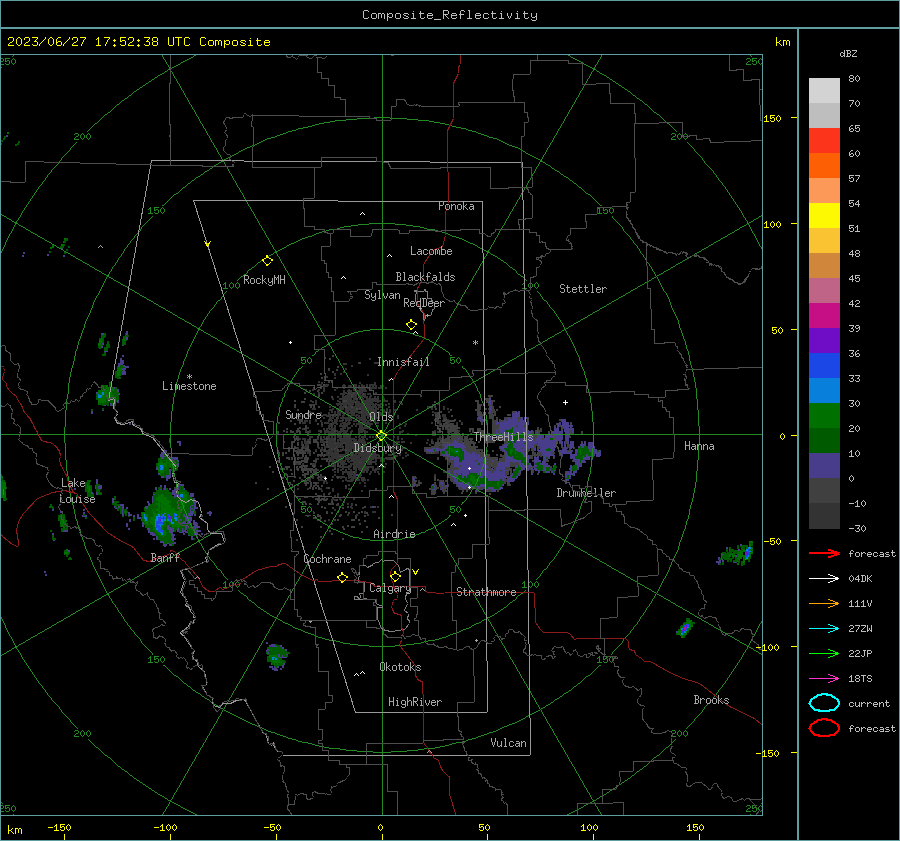Click the white plus marker northwest of Drumheller
This screenshot has height=841, width=900.
point(565,402)
